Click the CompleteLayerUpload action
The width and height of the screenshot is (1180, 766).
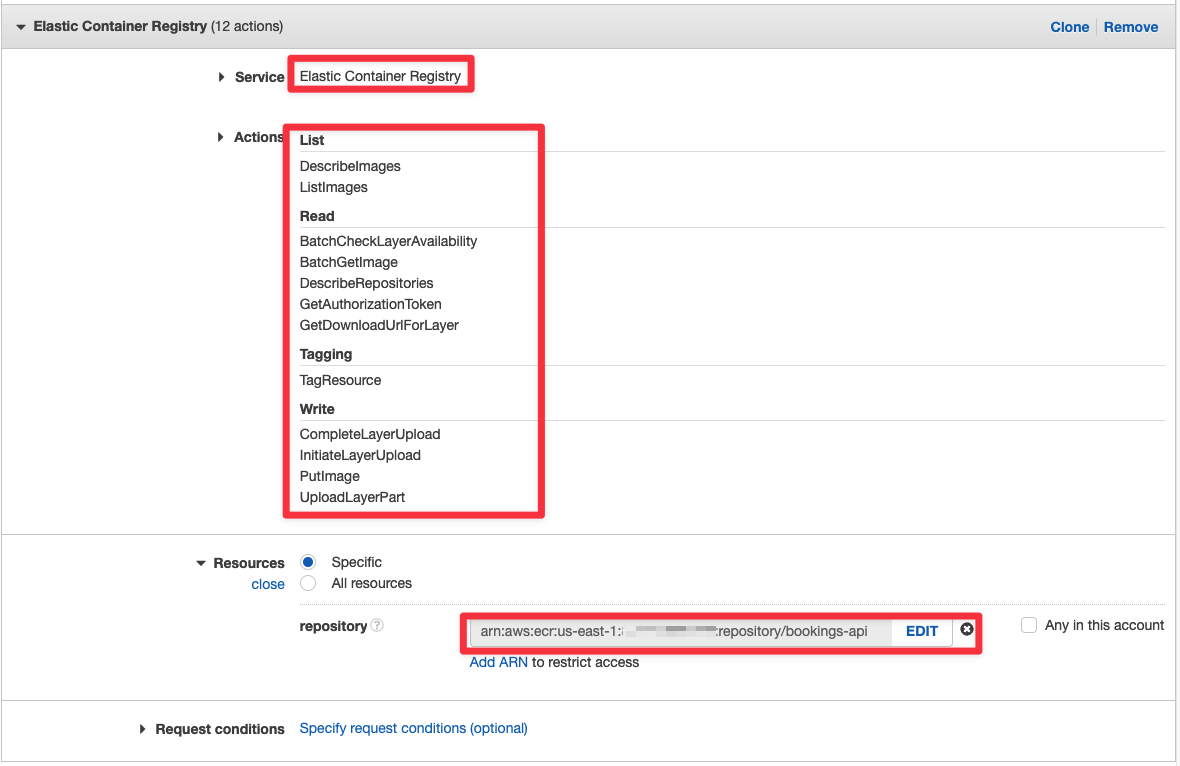[x=370, y=435]
